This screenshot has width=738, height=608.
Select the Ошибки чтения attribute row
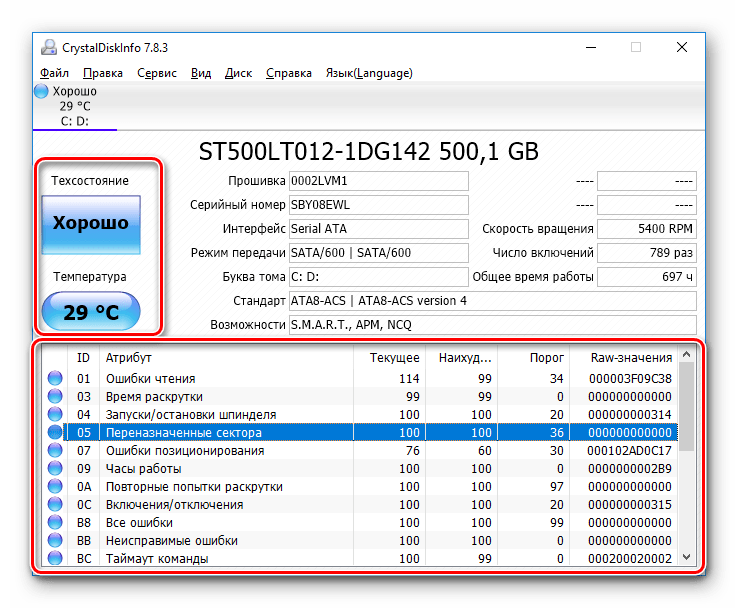click(x=360, y=378)
